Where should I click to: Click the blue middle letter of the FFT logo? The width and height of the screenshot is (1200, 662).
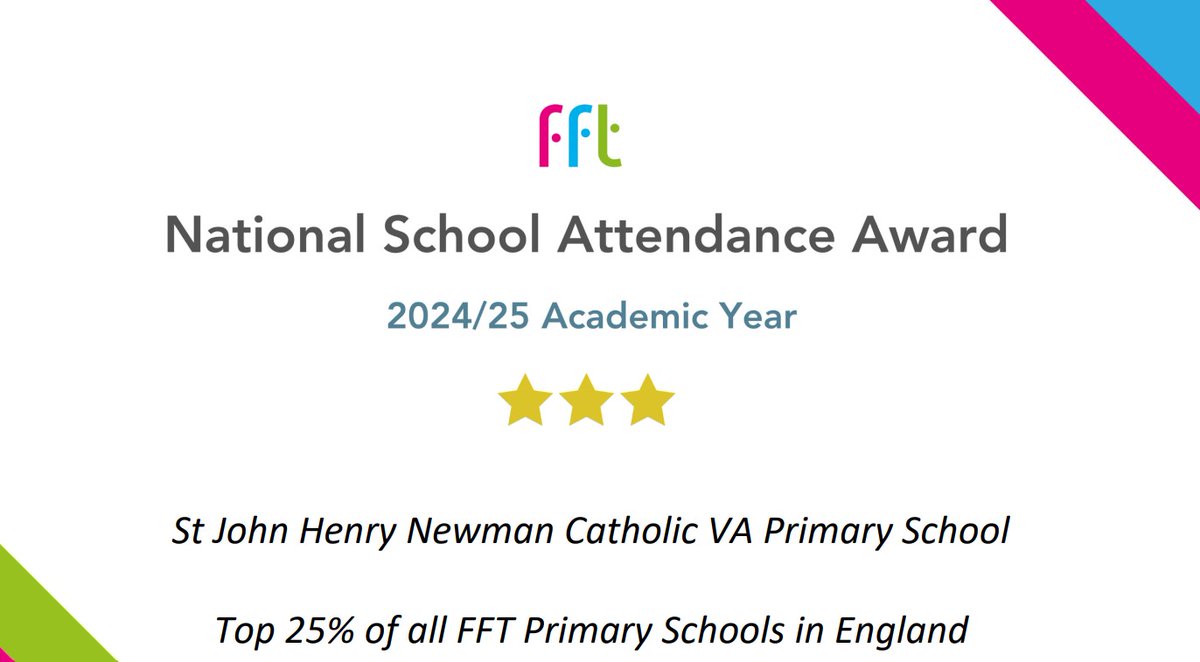pyautogui.click(x=578, y=137)
